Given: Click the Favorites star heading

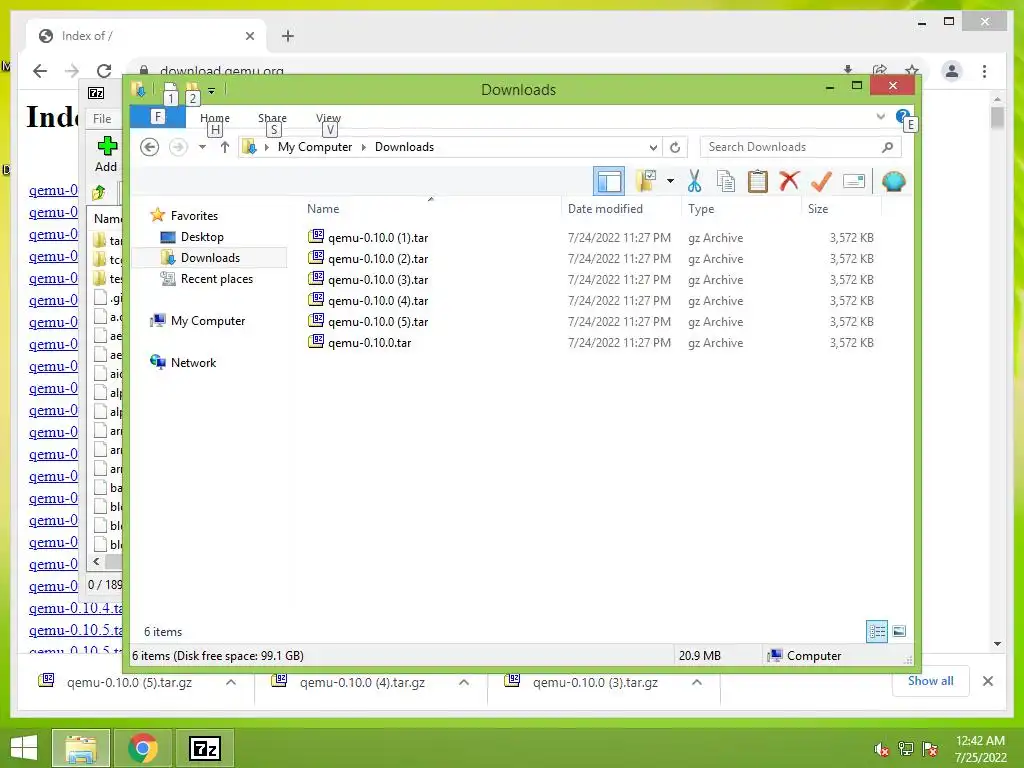Looking at the screenshot, I should tap(194, 216).
